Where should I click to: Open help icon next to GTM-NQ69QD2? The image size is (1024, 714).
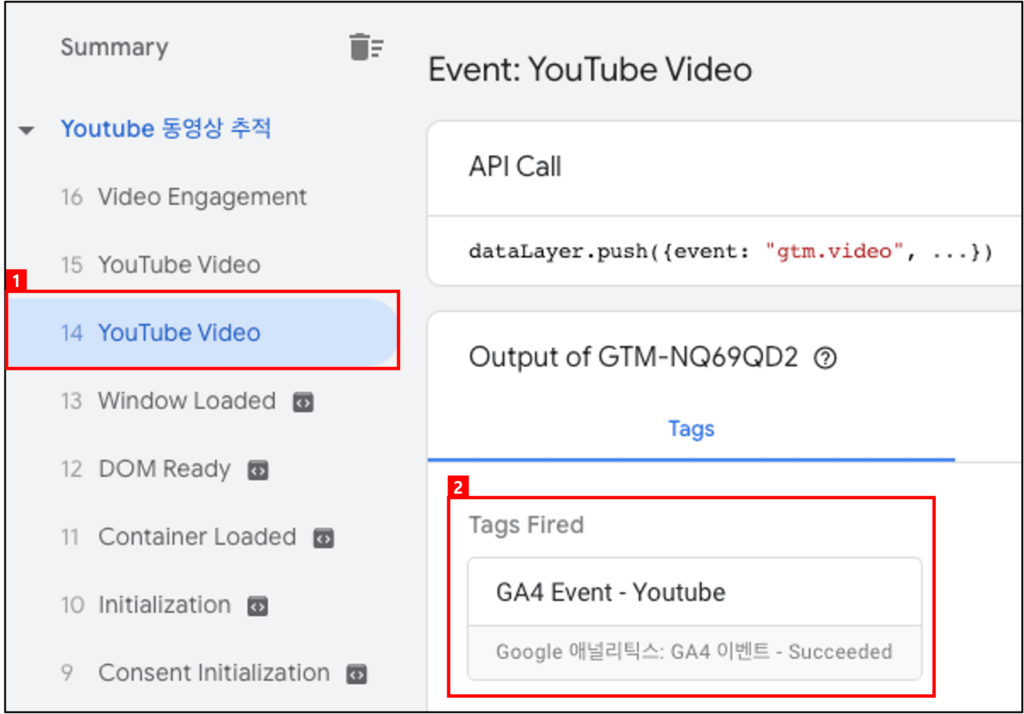pos(825,358)
